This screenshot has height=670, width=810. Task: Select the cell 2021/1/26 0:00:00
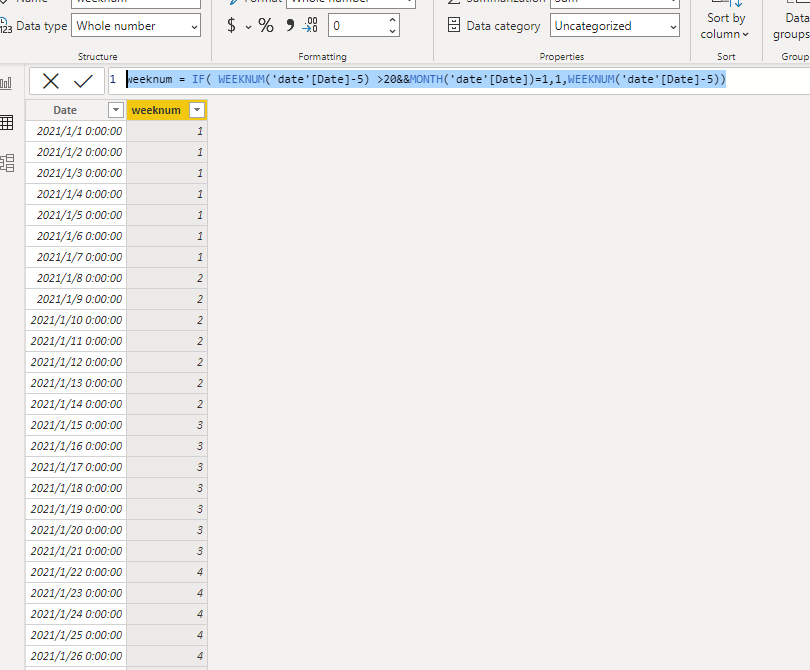pos(76,657)
